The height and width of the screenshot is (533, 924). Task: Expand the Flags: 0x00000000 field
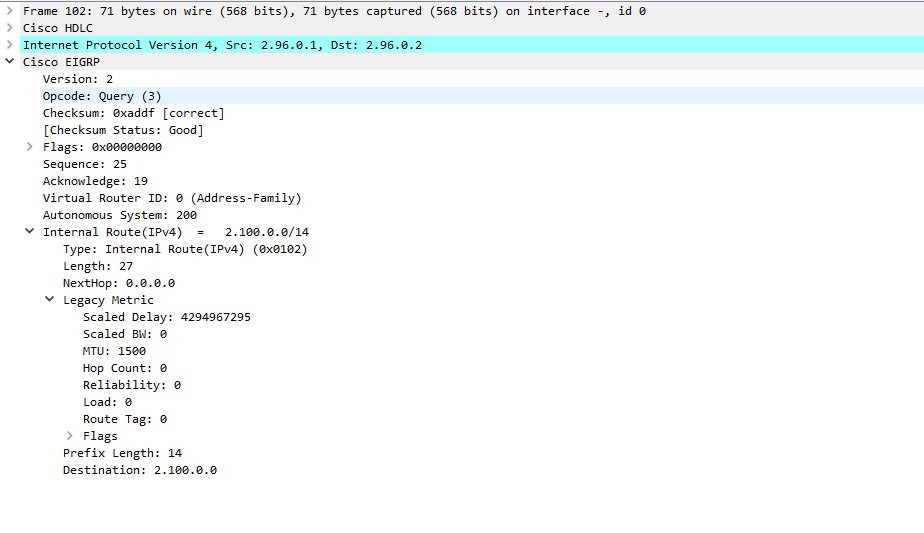(x=29, y=147)
